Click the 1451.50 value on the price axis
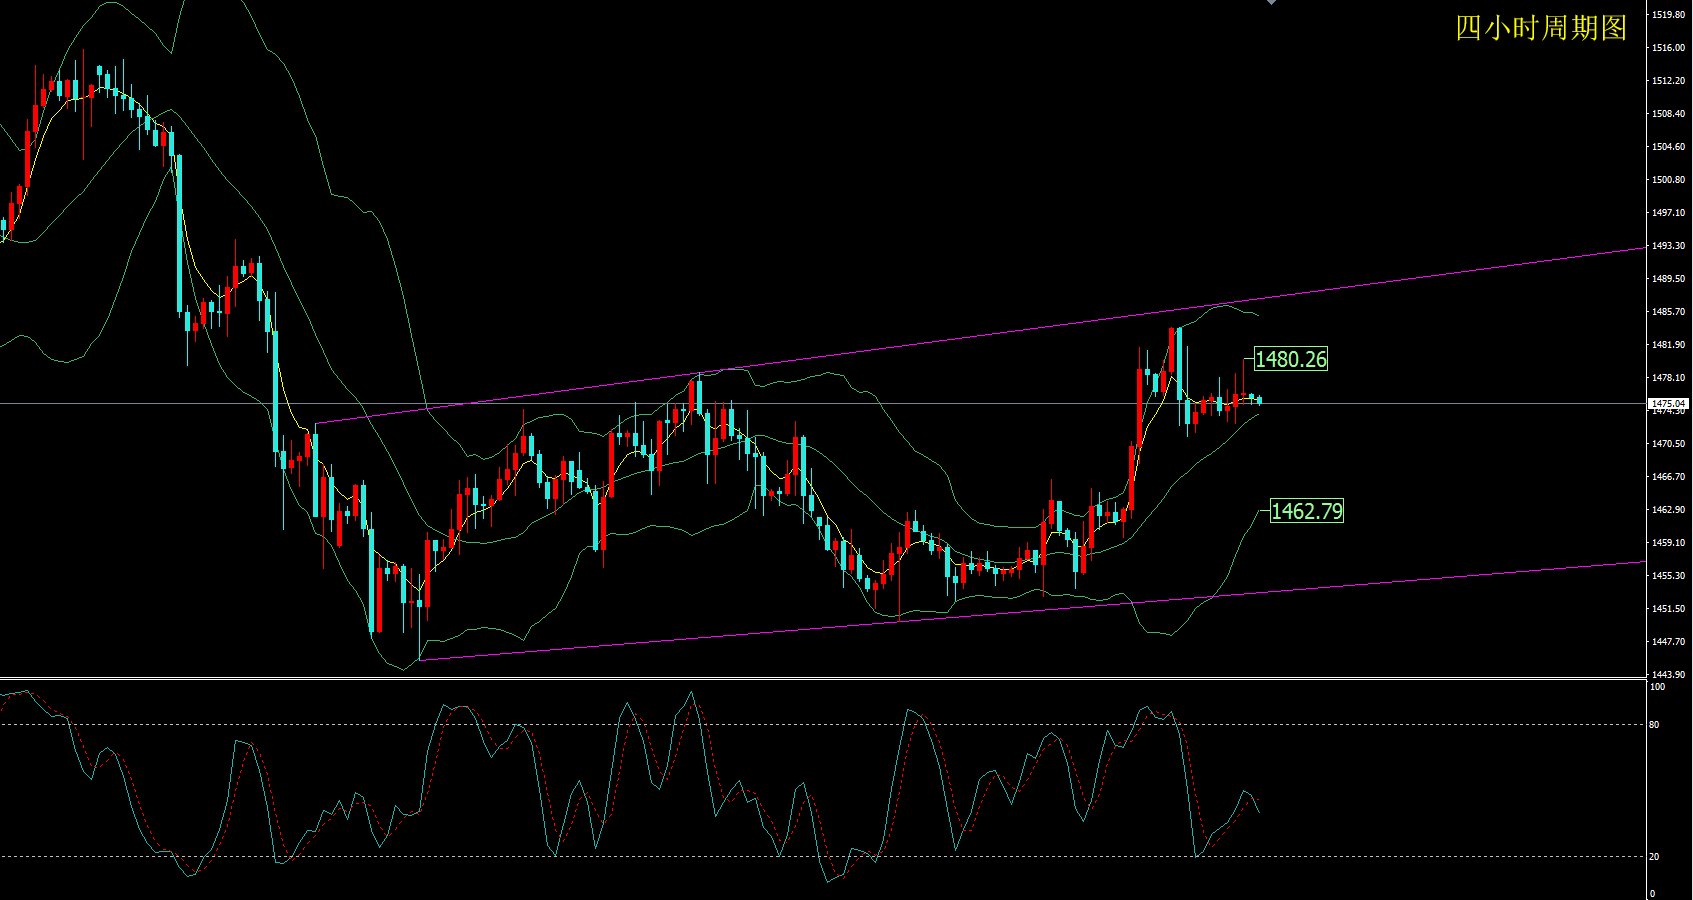 pos(1668,608)
